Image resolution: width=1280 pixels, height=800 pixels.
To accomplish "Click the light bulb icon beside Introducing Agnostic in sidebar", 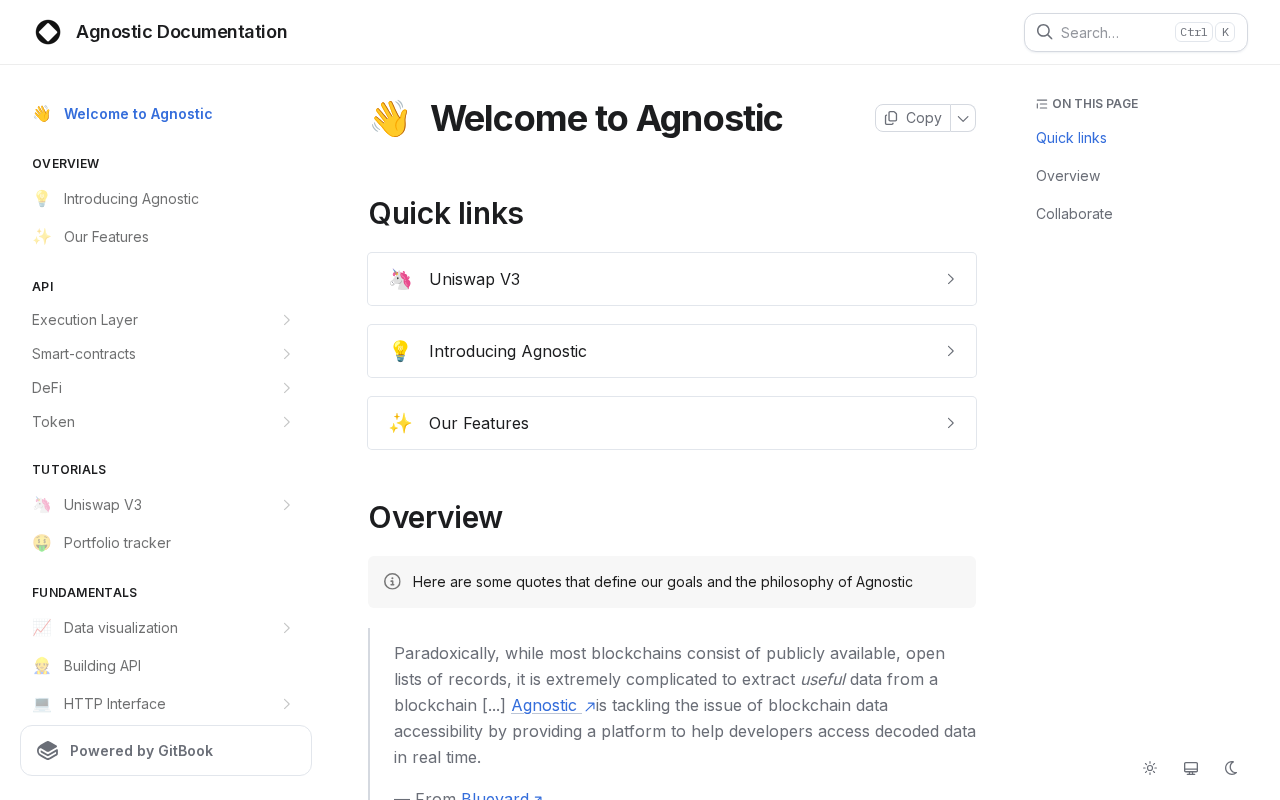I will point(42,199).
